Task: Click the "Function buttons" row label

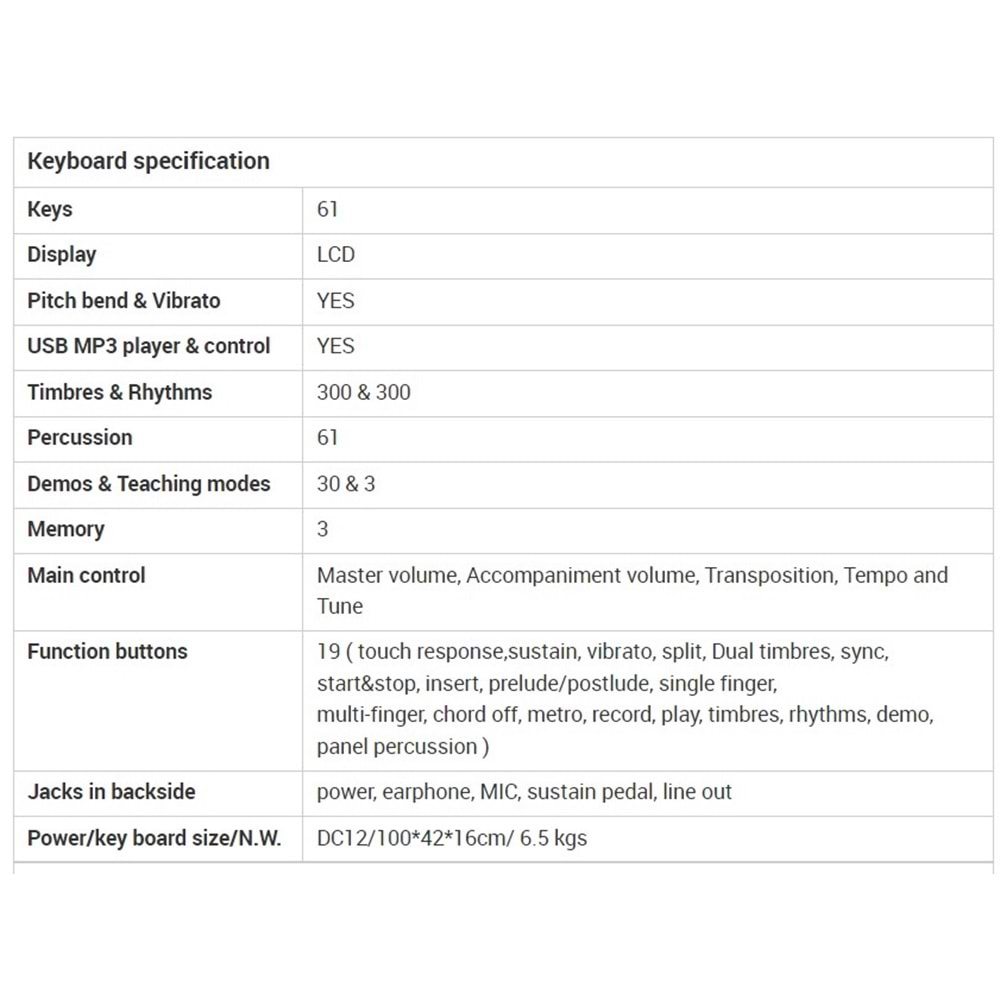Action: pyautogui.click(x=108, y=652)
